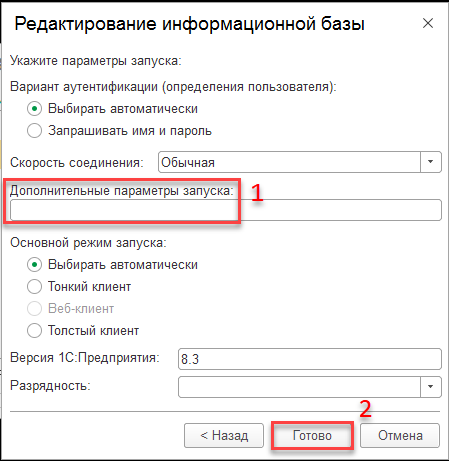Click inside the empty Разрядность combo box
Screen dimensions: 449x461
coord(299,387)
